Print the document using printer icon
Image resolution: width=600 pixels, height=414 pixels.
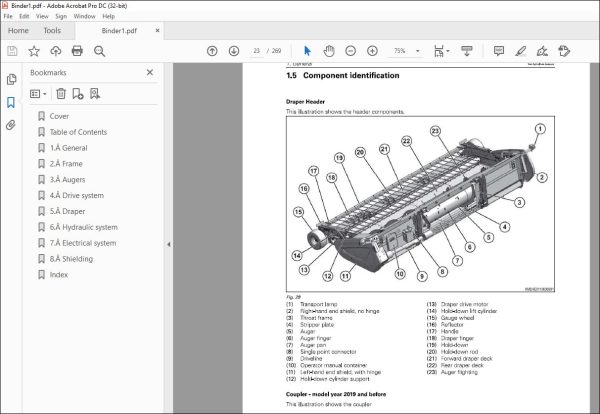pos(77,51)
